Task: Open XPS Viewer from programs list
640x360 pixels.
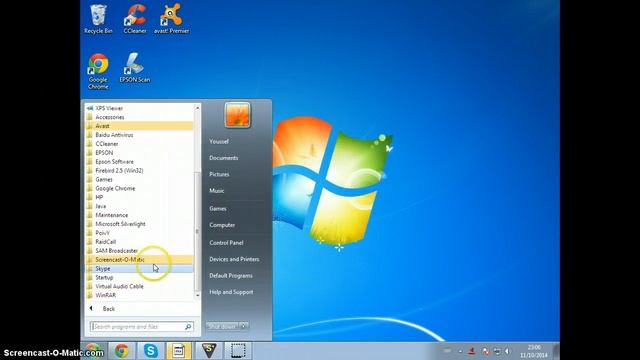Action: 139,108
